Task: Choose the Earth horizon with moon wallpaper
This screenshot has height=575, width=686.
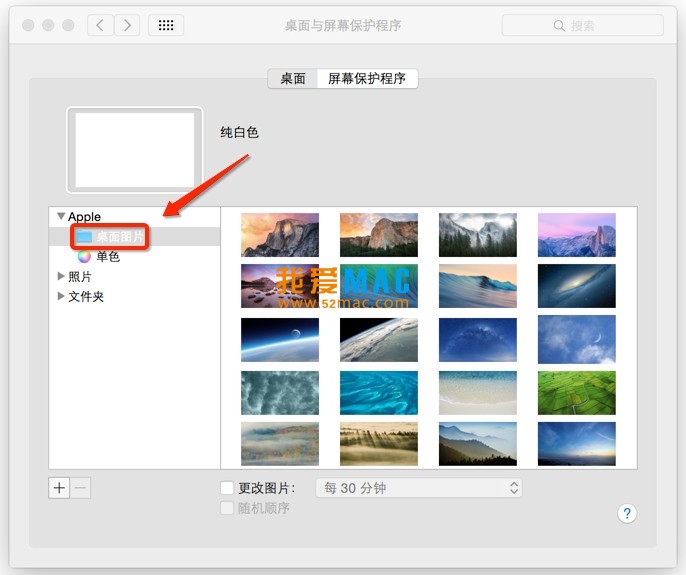Action: pos(280,340)
